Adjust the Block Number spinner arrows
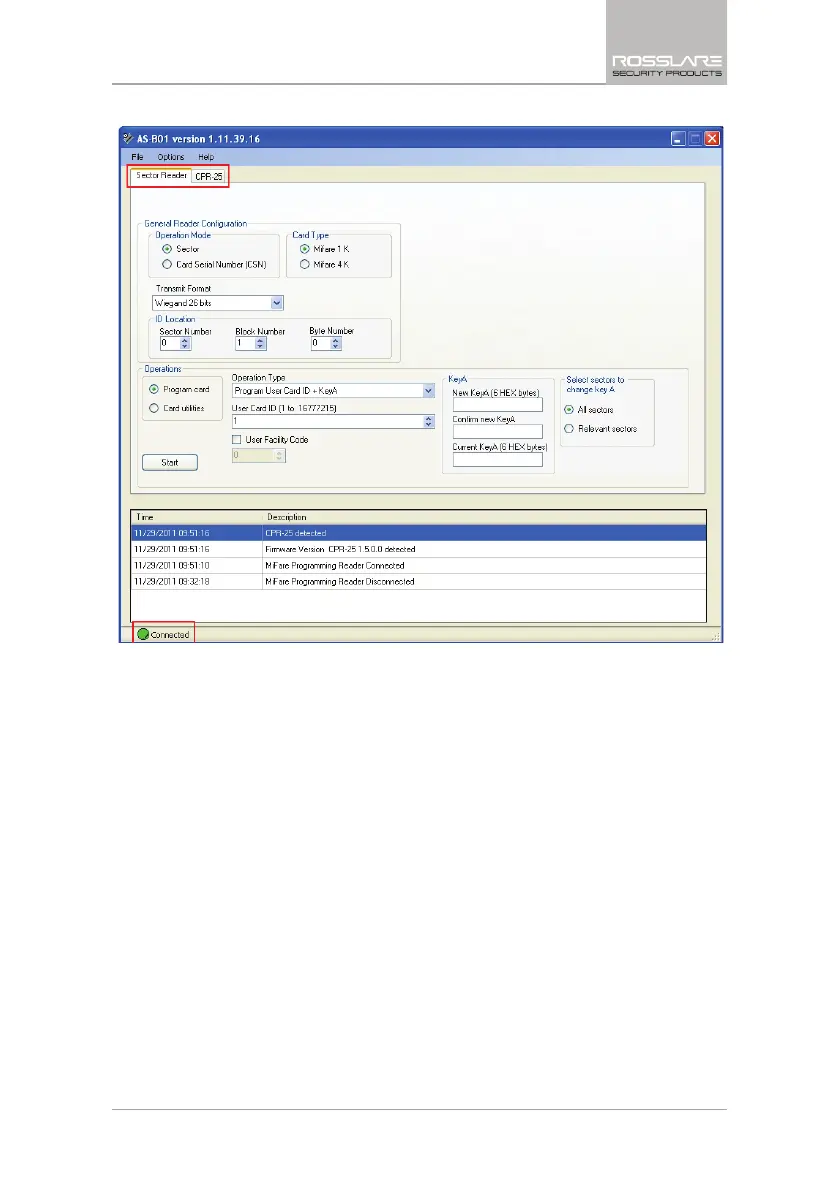This screenshot has height=1191, width=839. [x=260, y=343]
